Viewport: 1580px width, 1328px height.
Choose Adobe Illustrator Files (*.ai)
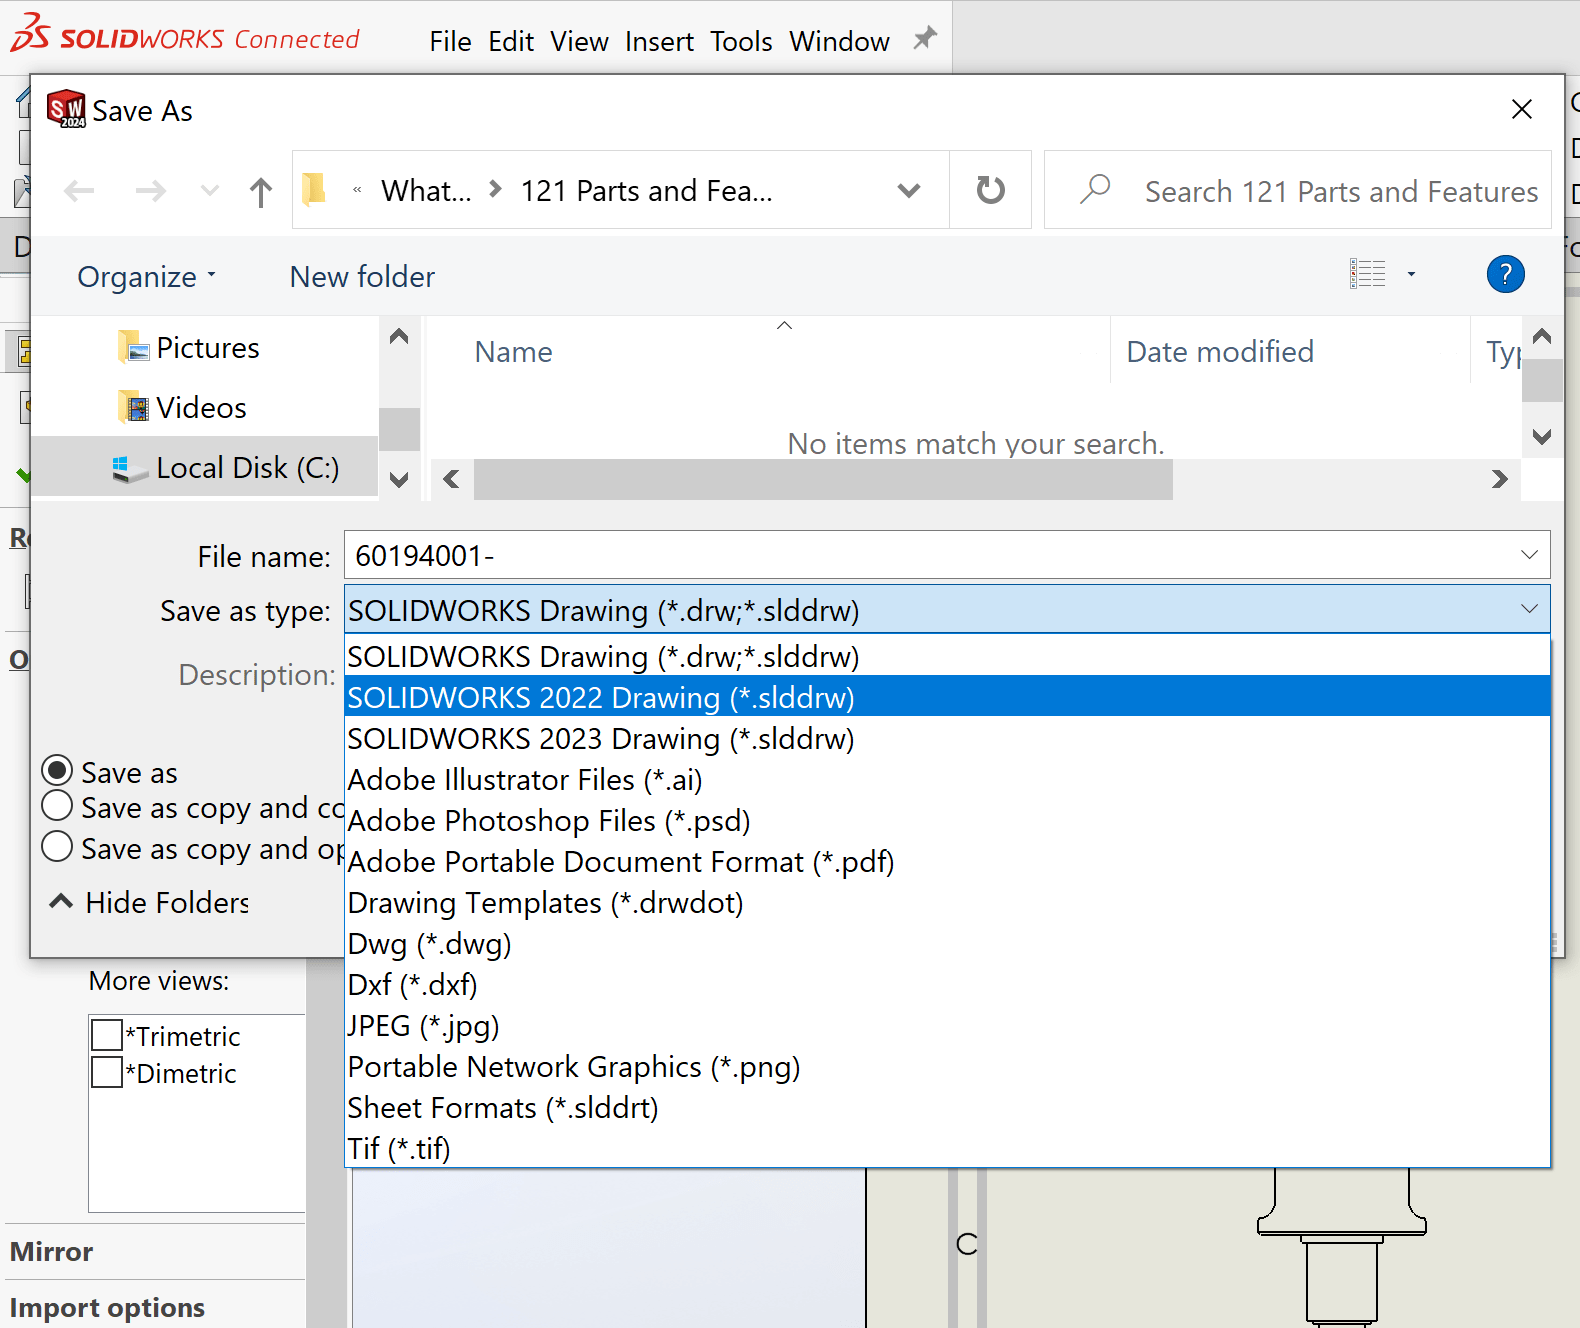pyautogui.click(x=947, y=779)
